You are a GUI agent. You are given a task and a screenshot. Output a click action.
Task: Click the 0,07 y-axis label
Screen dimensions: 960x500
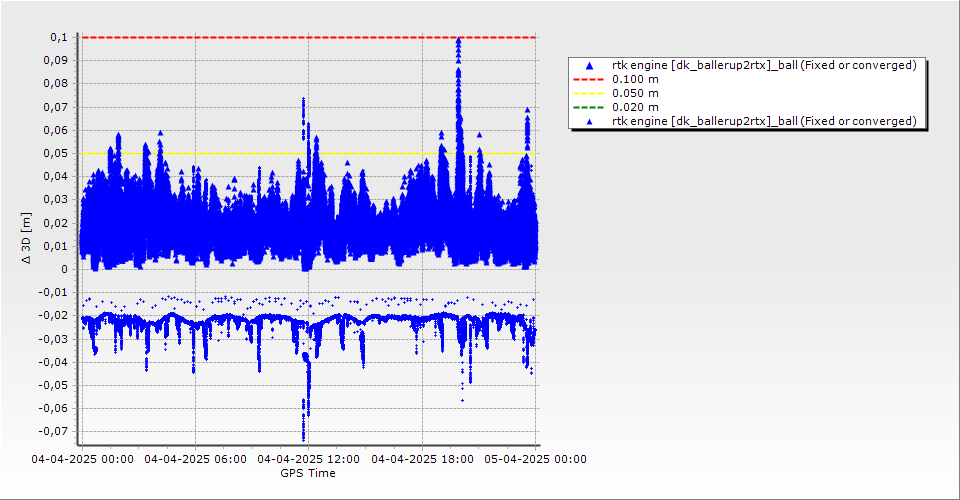(x=56, y=107)
